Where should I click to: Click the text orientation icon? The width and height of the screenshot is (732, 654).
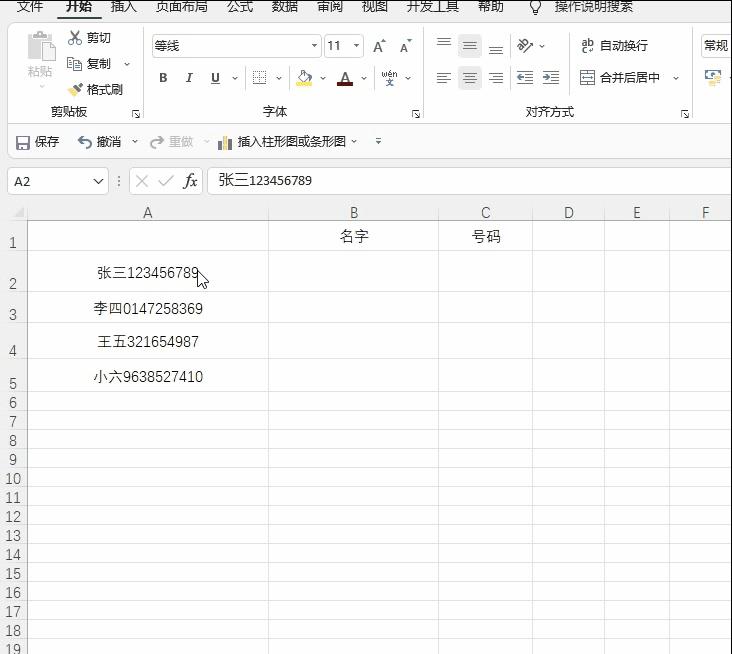(x=525, y=46)
